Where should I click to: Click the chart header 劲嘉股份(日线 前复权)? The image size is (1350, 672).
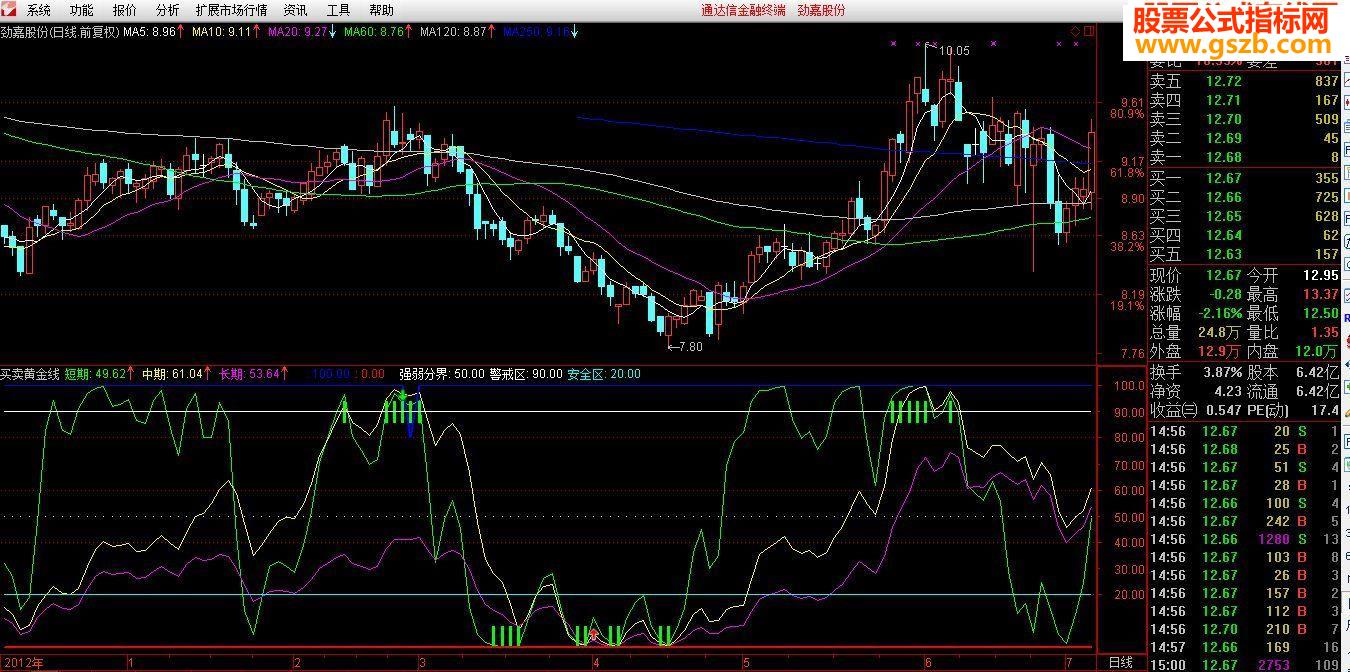coord(60,32)
